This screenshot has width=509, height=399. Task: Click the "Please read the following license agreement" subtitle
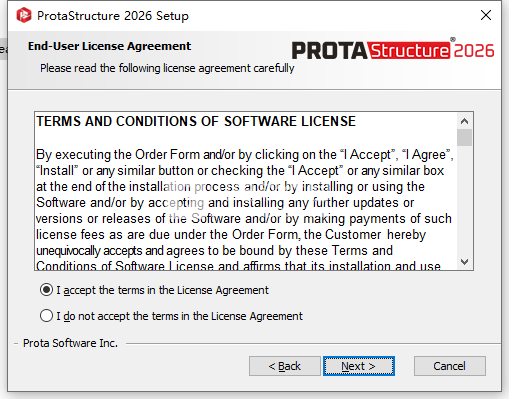(x=167, y=68)
